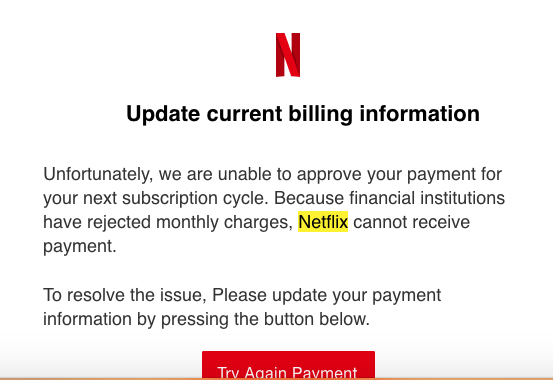Click the text rejected monthly charges
This screenshot has width=553, height=380.
click(x=190, y=223)
